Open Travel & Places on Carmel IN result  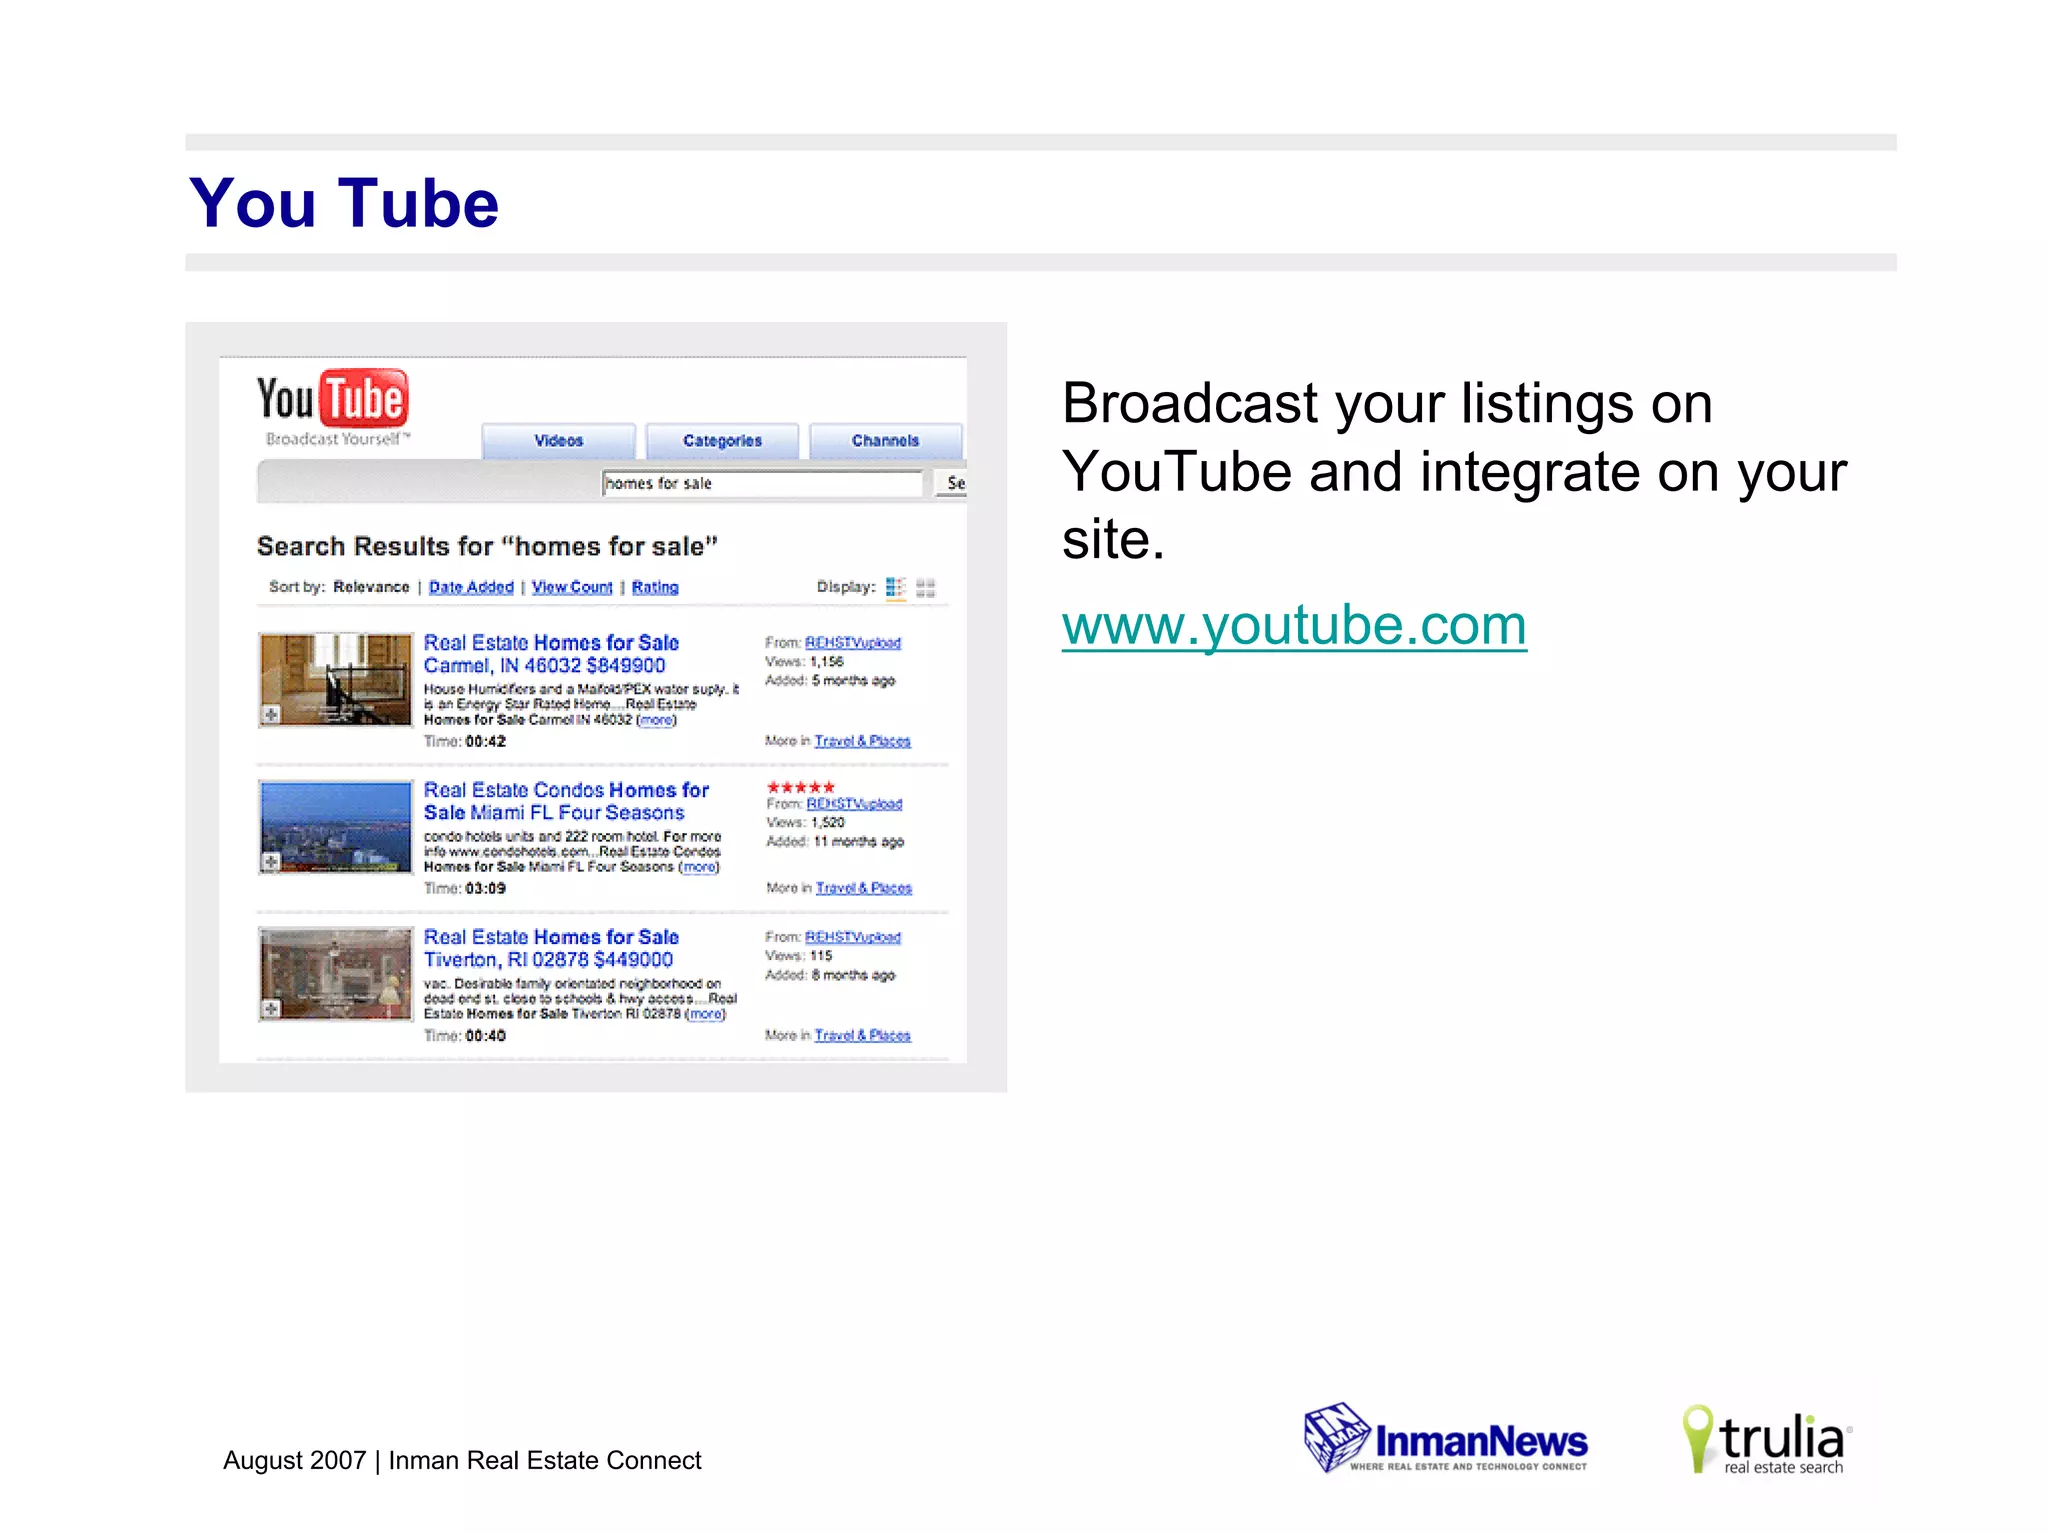tap(862, 741)
